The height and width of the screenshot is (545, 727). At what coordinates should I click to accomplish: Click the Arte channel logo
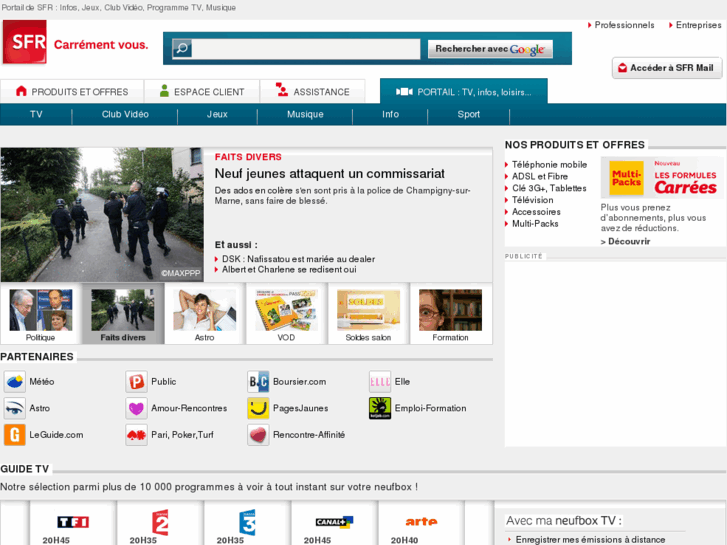click(421, 522)
